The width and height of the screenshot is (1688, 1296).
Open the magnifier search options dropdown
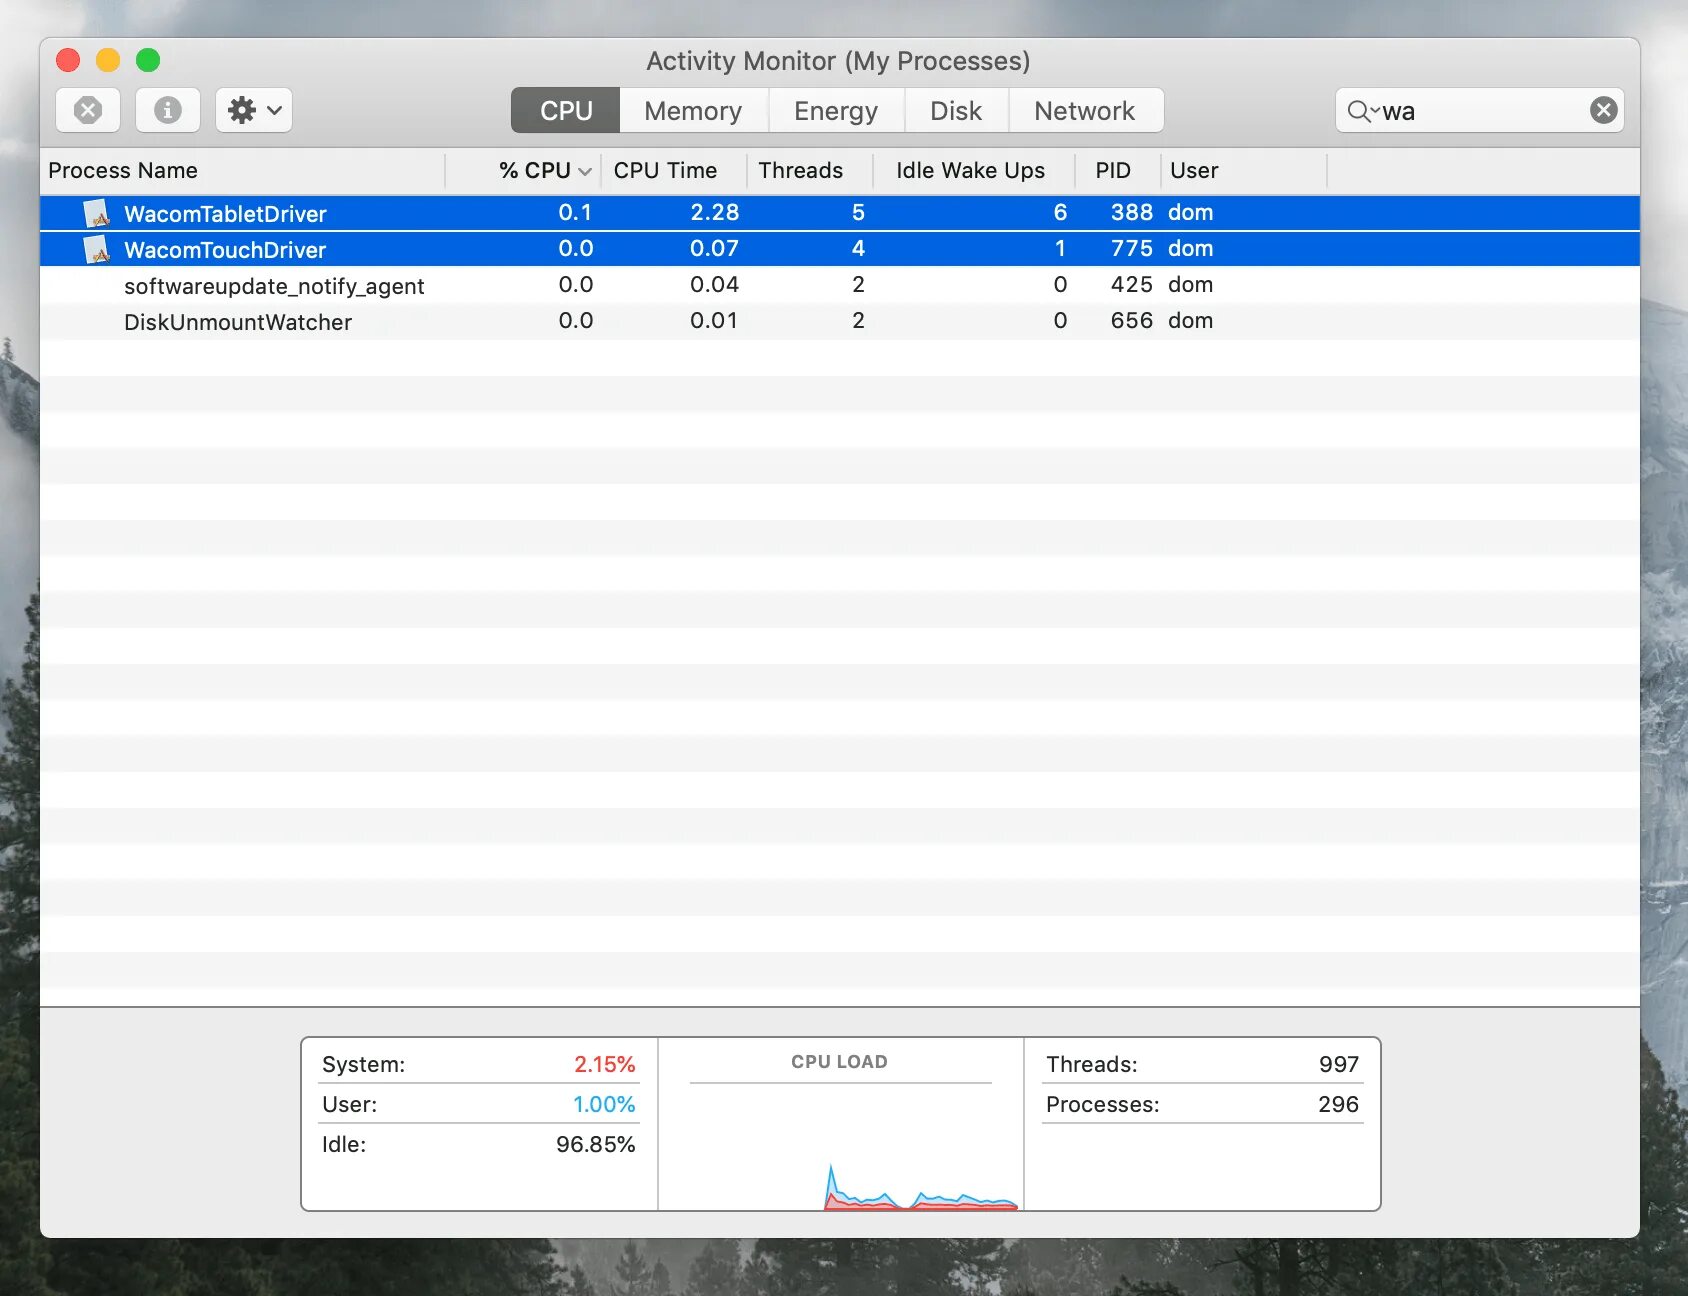pyautogui.click(x=1362, y=110)
